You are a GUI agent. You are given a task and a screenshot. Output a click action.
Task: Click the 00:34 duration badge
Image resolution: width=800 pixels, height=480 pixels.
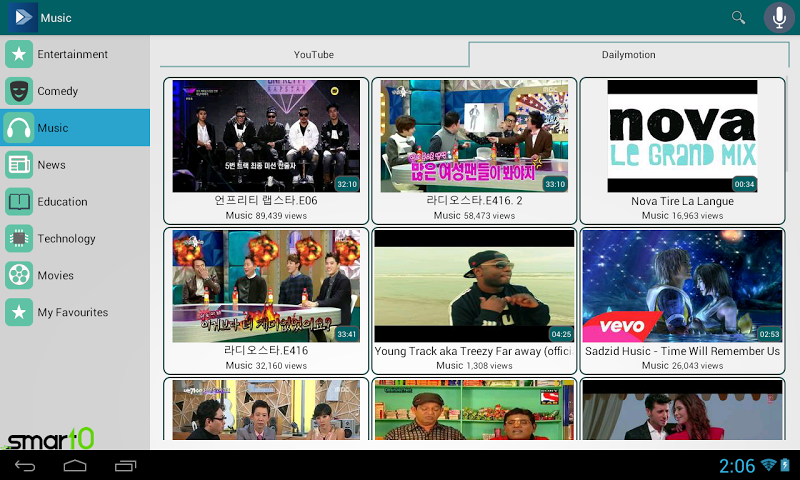point(744,184)
